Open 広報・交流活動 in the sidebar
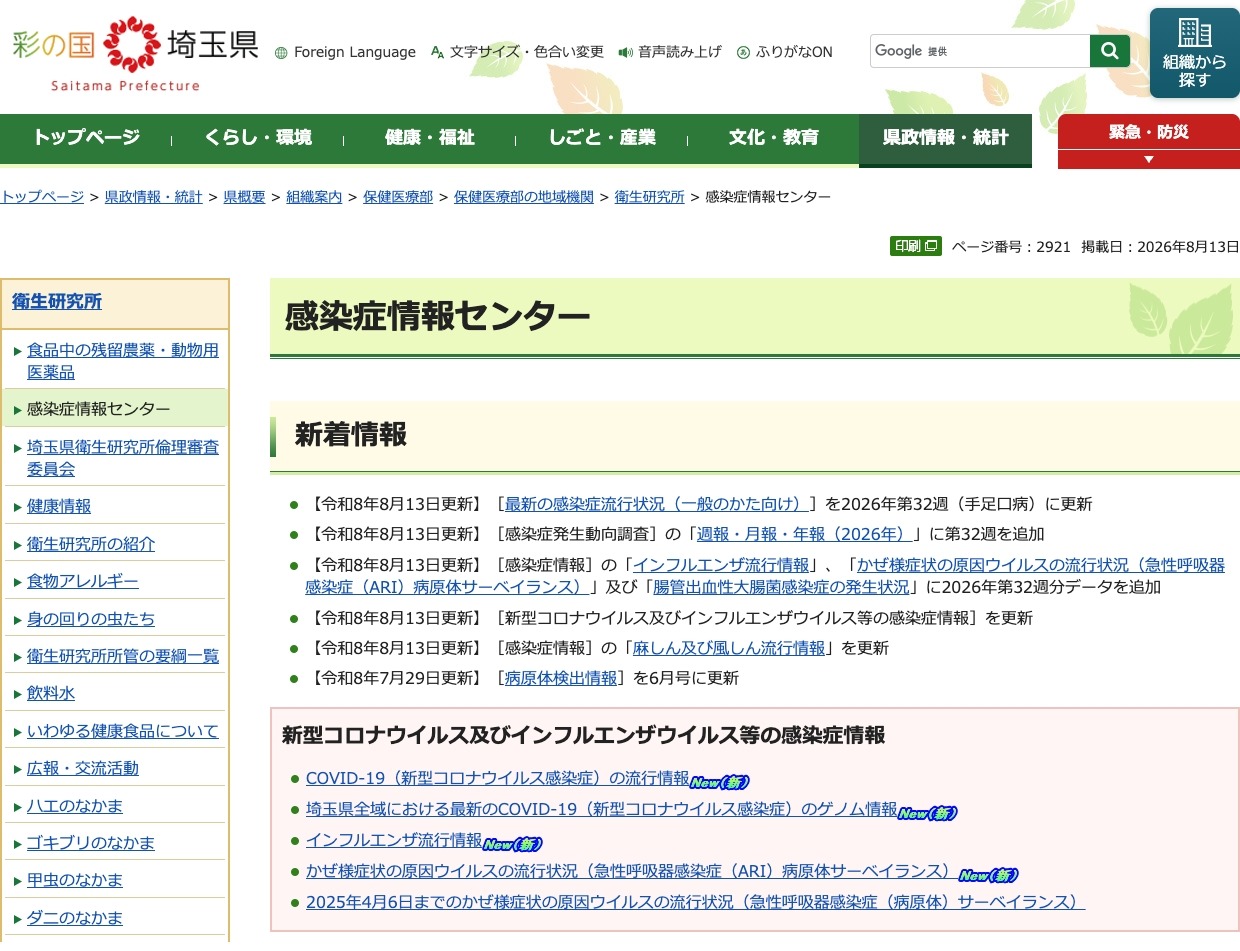Image resolution: width=1240 pixels, height=951 pixels. (83, 768)
